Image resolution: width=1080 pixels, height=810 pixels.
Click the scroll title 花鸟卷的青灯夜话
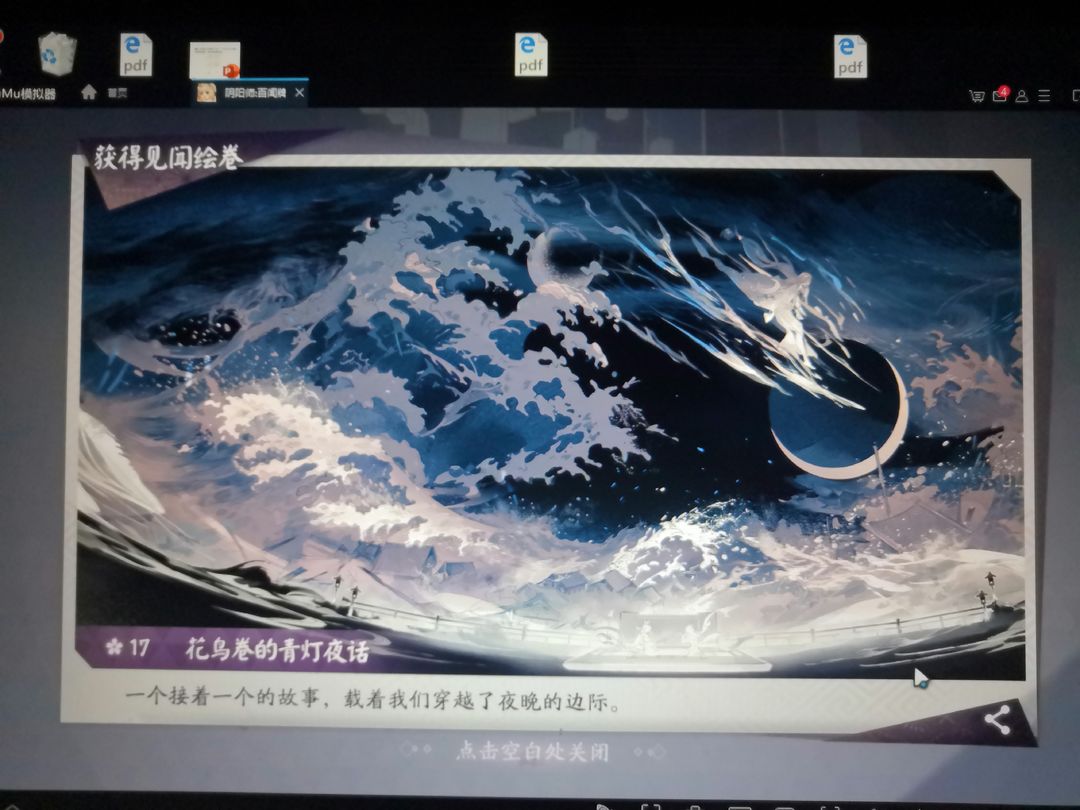(x=277, y=650)
